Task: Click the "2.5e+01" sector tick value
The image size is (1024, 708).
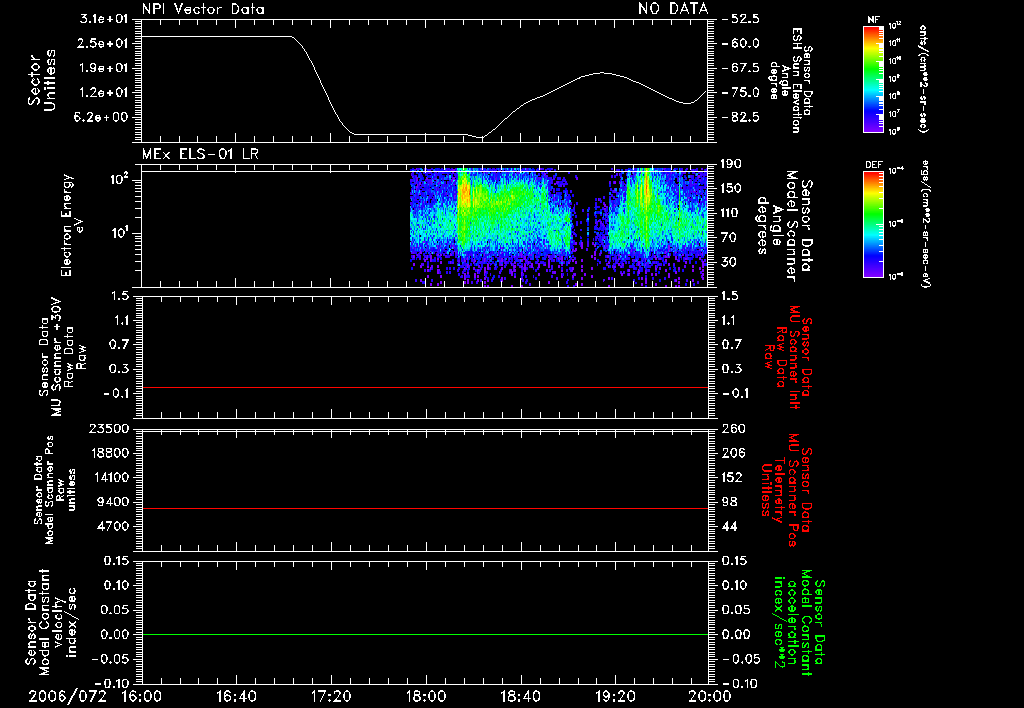Action: pos(104,43)
